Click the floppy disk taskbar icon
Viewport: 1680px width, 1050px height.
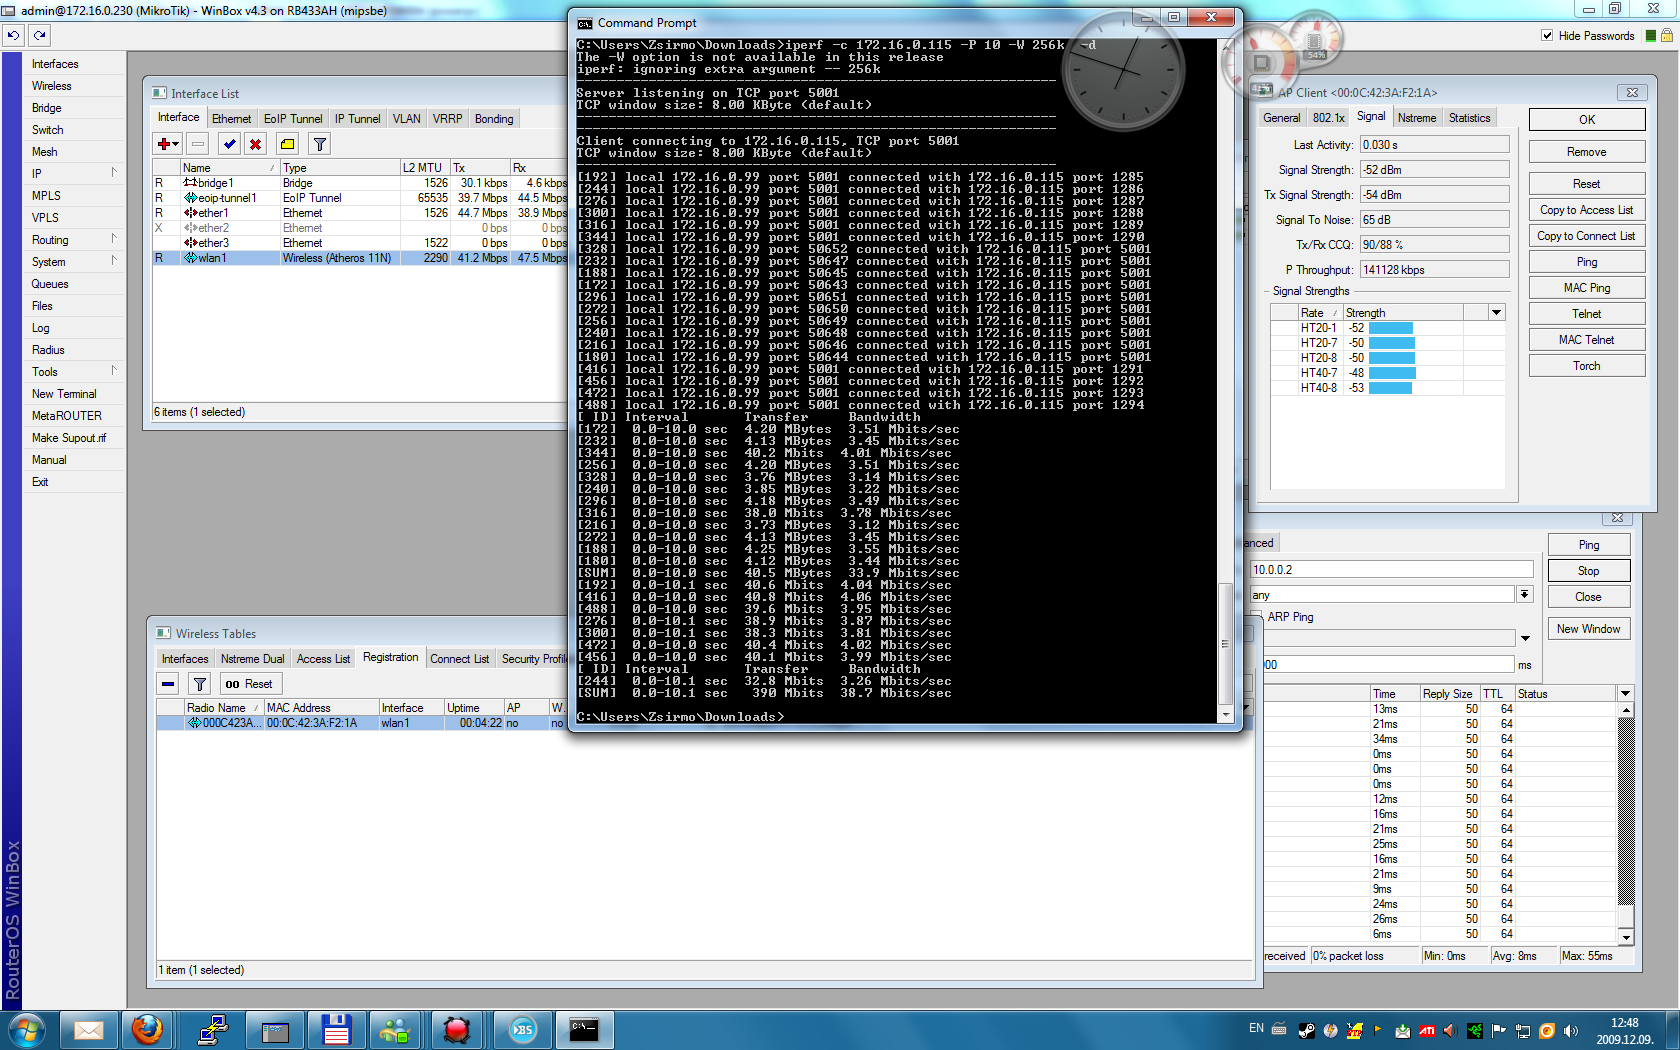coord(336,1030)
